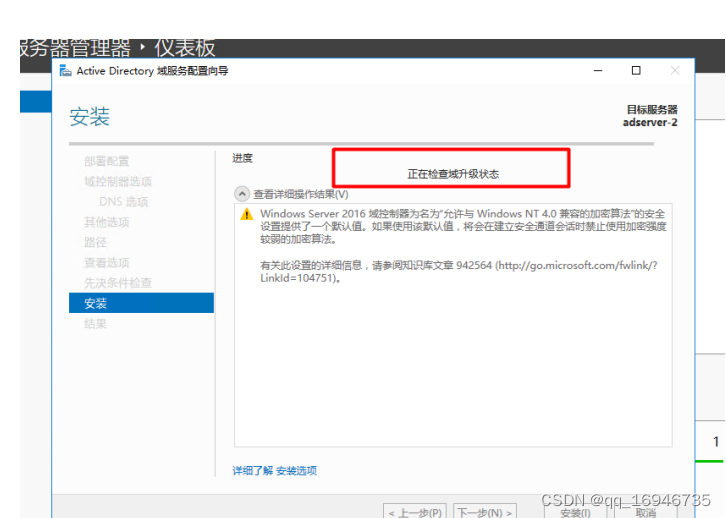Click the 上一步(P) button
Screen dimensions: 726x518
pos(415,512)
